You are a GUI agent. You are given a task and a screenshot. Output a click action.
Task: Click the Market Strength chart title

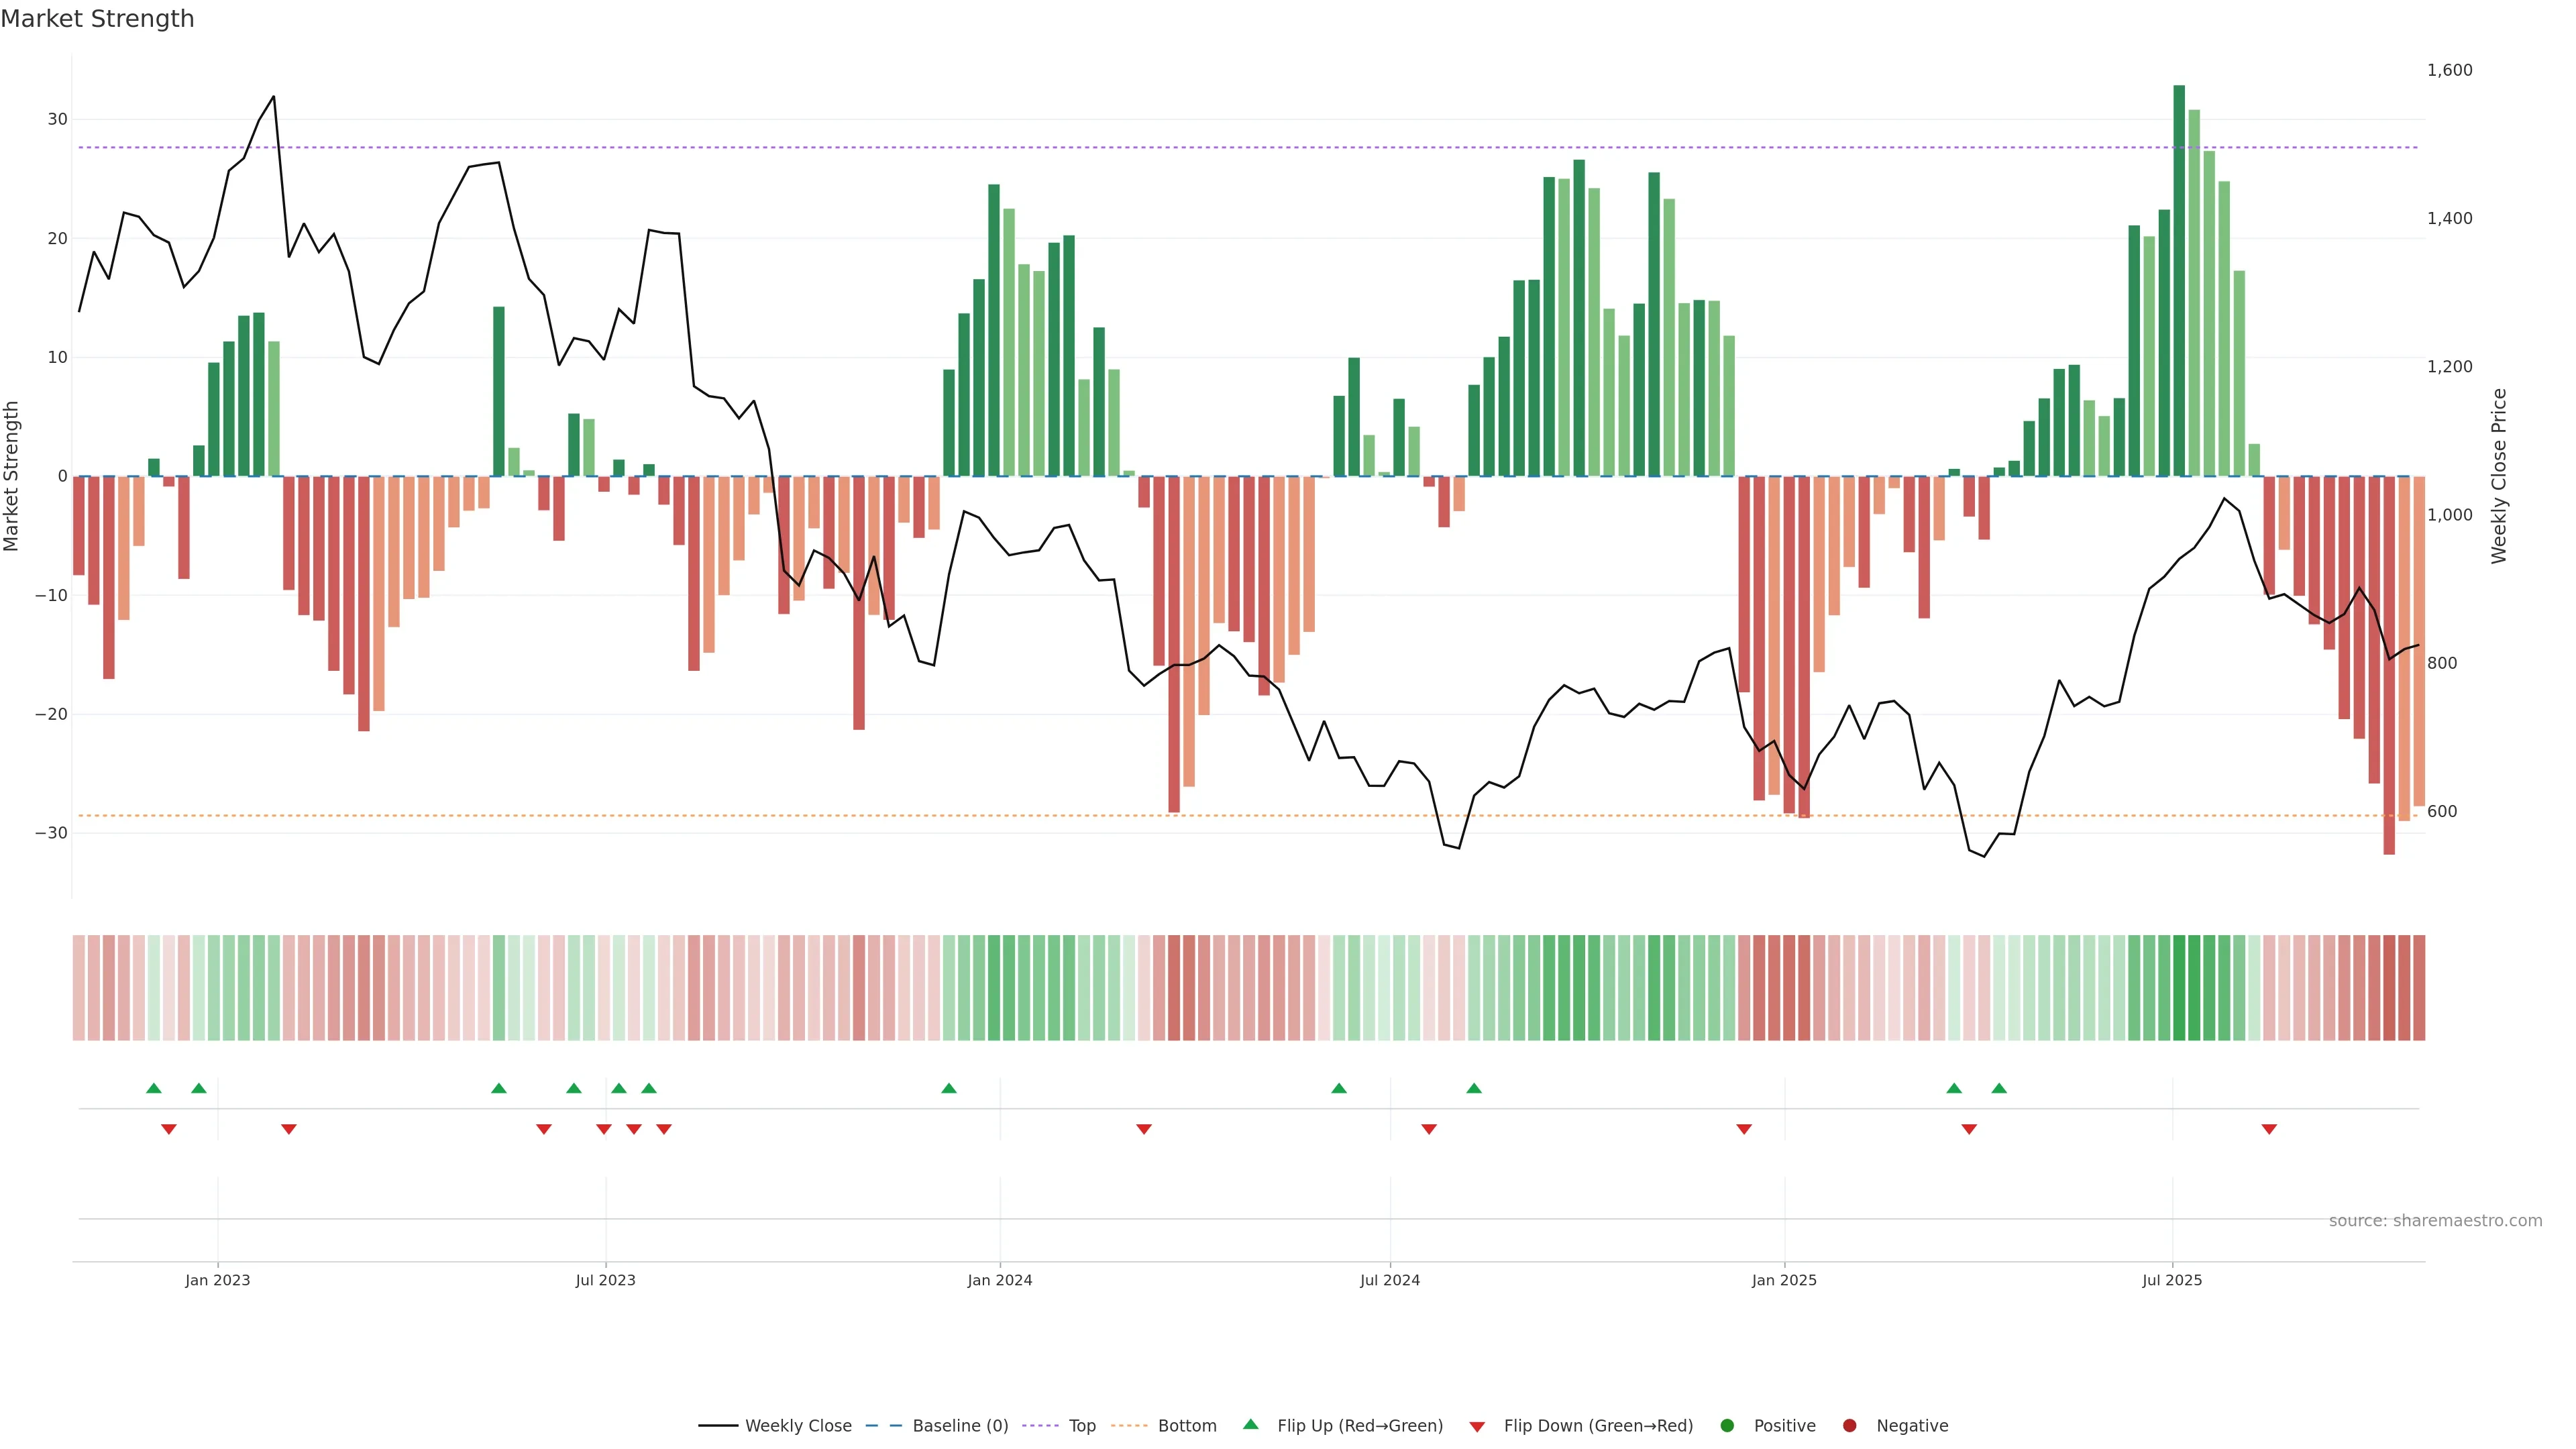(x=98, y=19)
